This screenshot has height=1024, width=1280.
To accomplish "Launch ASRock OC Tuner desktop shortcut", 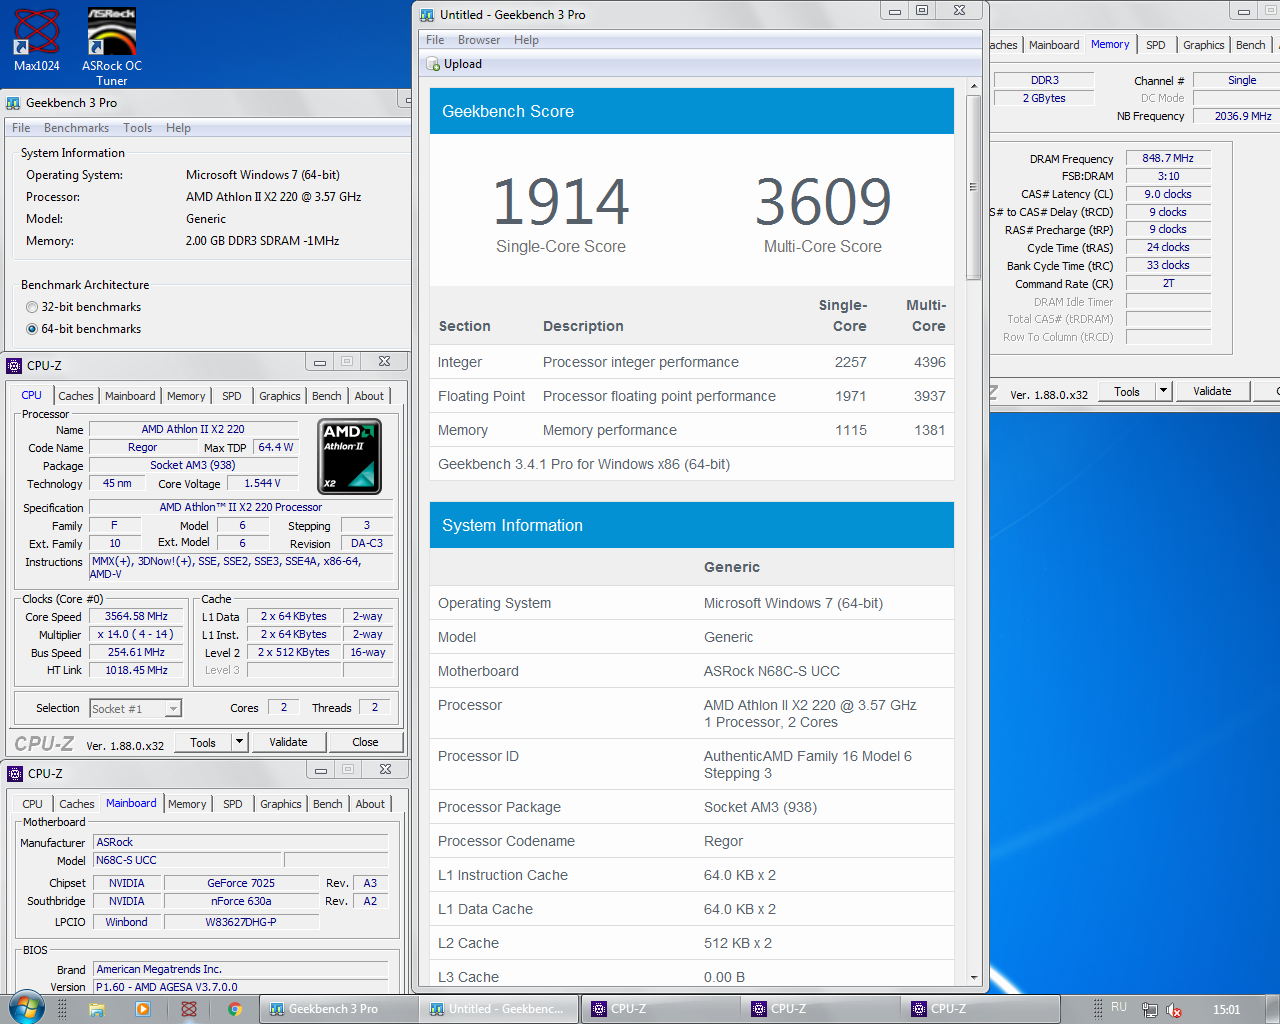I will (112, 46).
